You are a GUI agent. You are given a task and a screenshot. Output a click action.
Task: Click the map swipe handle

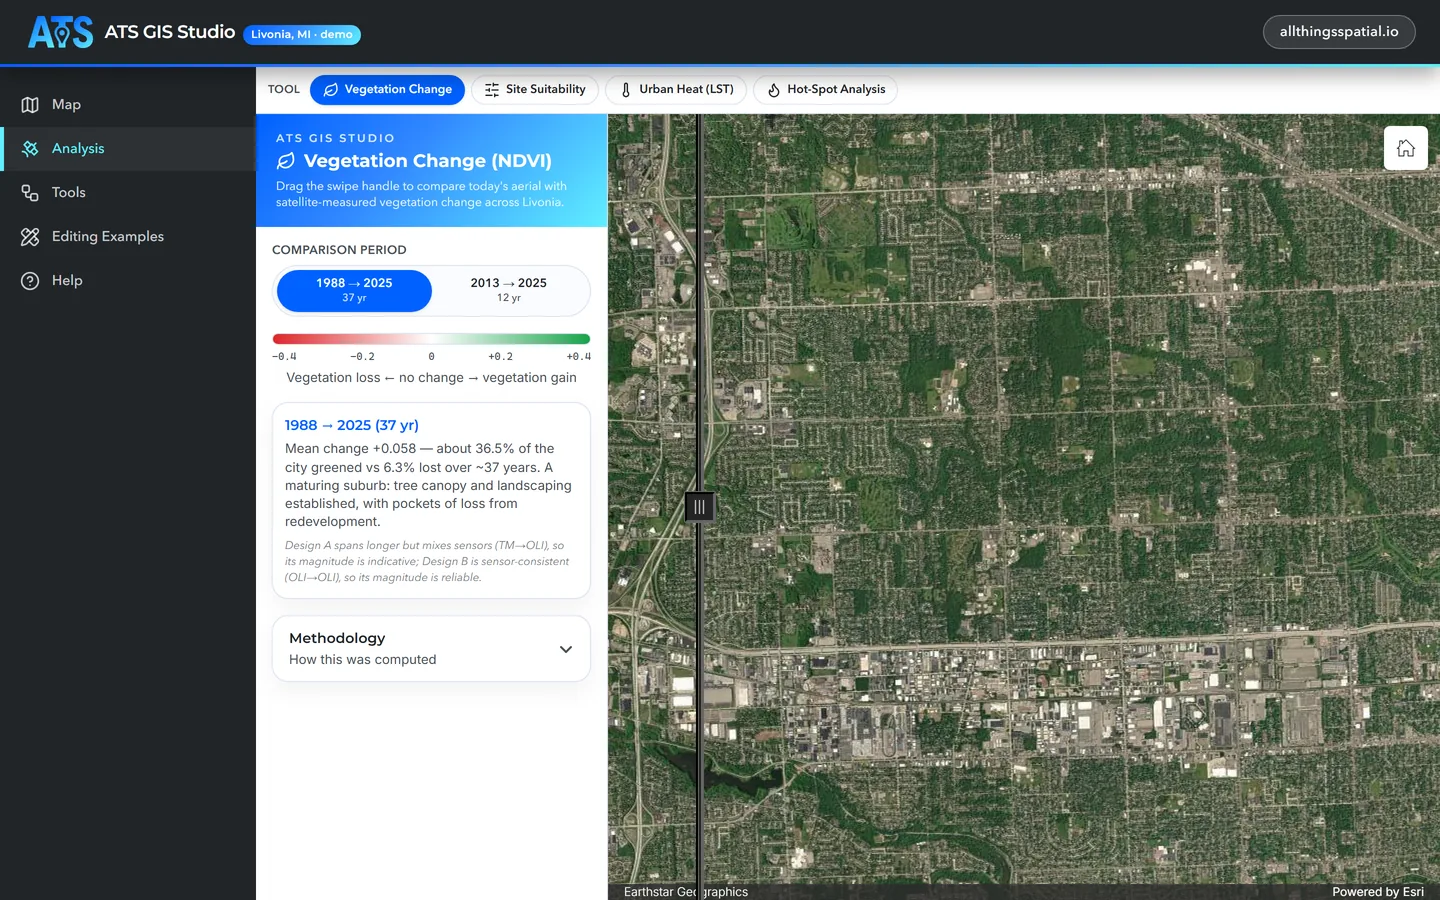pos(699,507)
